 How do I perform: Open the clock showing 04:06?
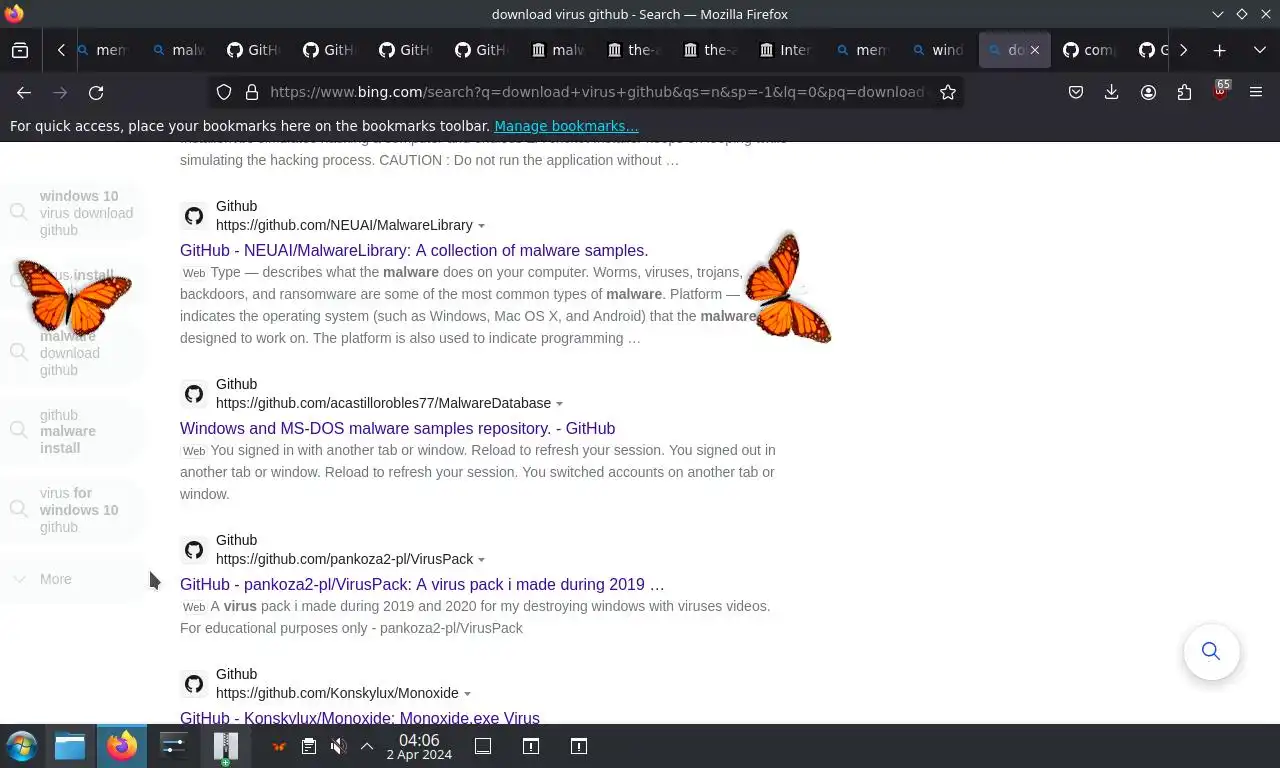419,747
